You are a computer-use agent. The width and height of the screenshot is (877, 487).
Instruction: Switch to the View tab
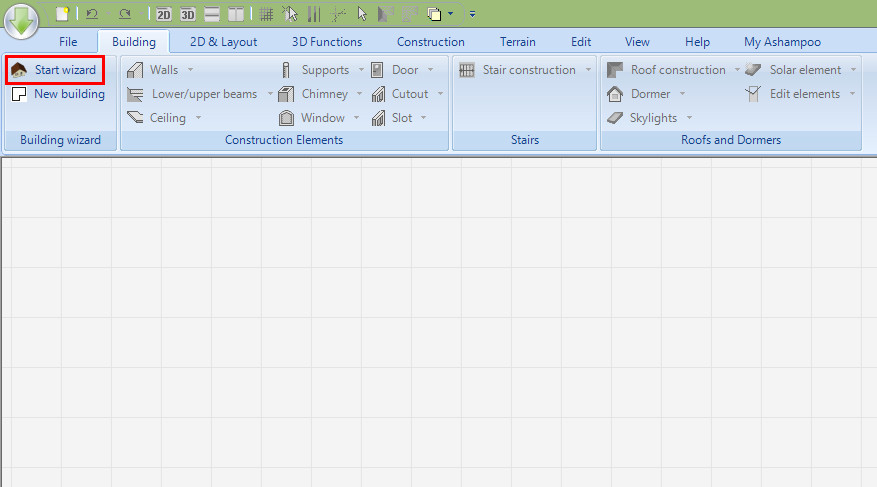[637, 42]
